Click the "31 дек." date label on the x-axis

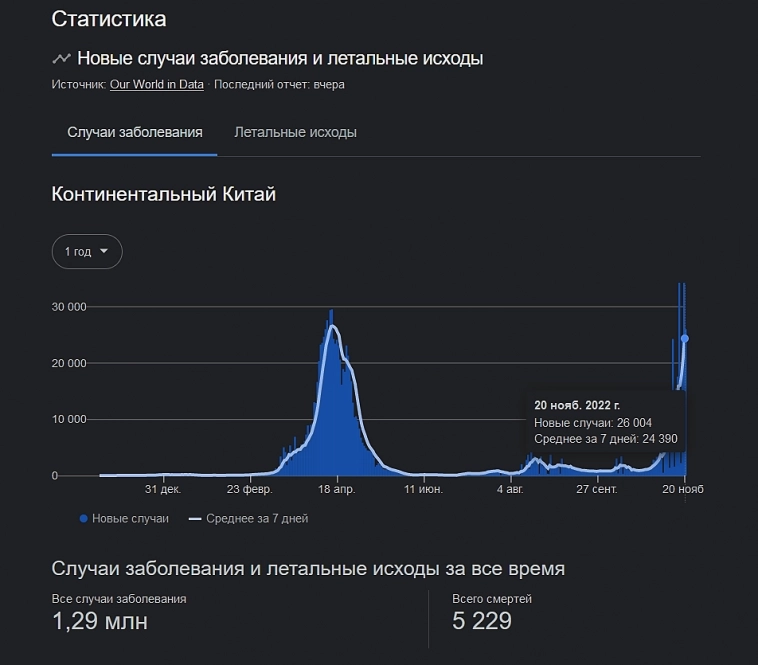pyautogui.click(x=163, y=490)
